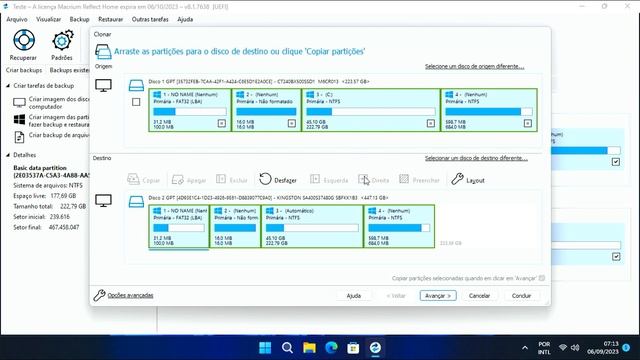Toggle upper checkbox in background window right edge
Screen dimensions: 640x360
tap(616, 162)
